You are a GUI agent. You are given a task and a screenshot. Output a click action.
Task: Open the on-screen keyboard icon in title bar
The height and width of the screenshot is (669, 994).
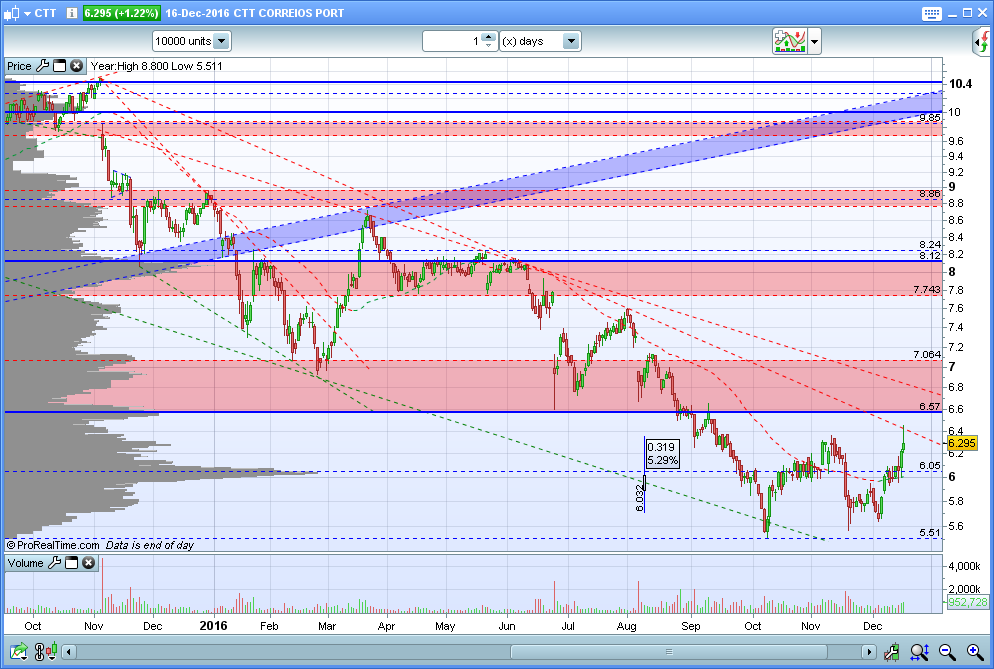point(931,13)
